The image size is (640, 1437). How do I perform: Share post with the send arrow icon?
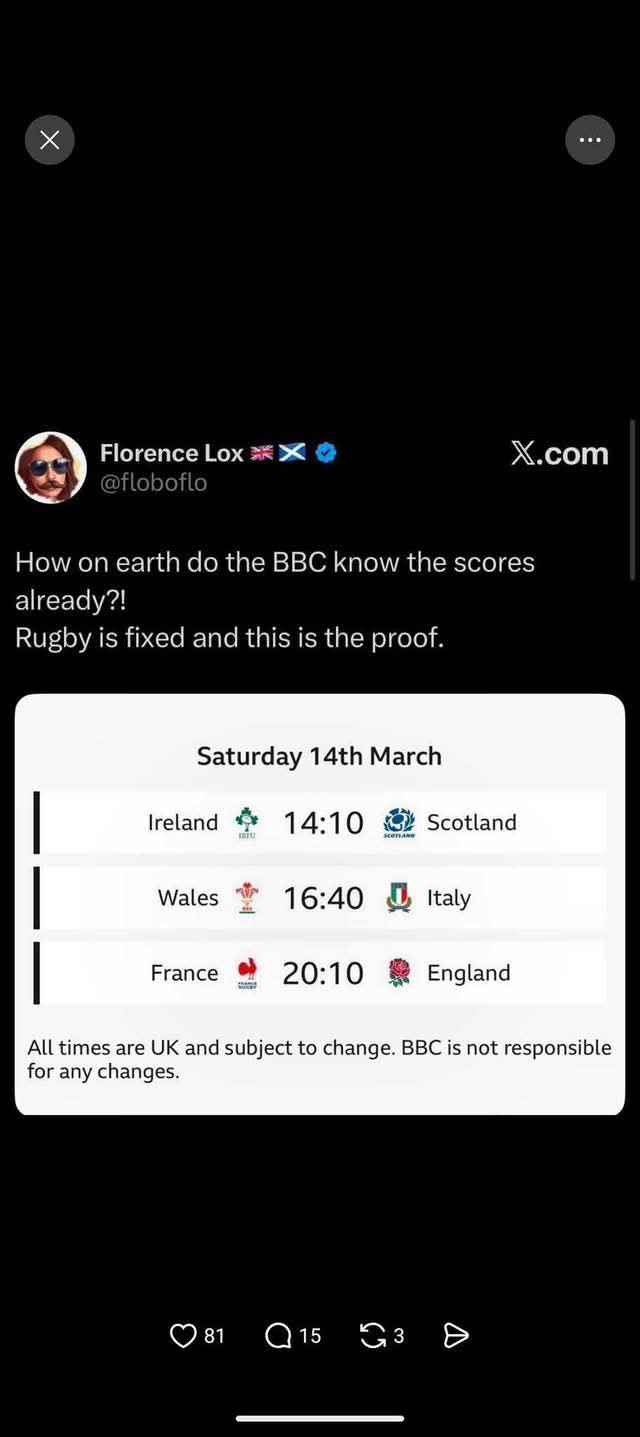[456, 1336]
